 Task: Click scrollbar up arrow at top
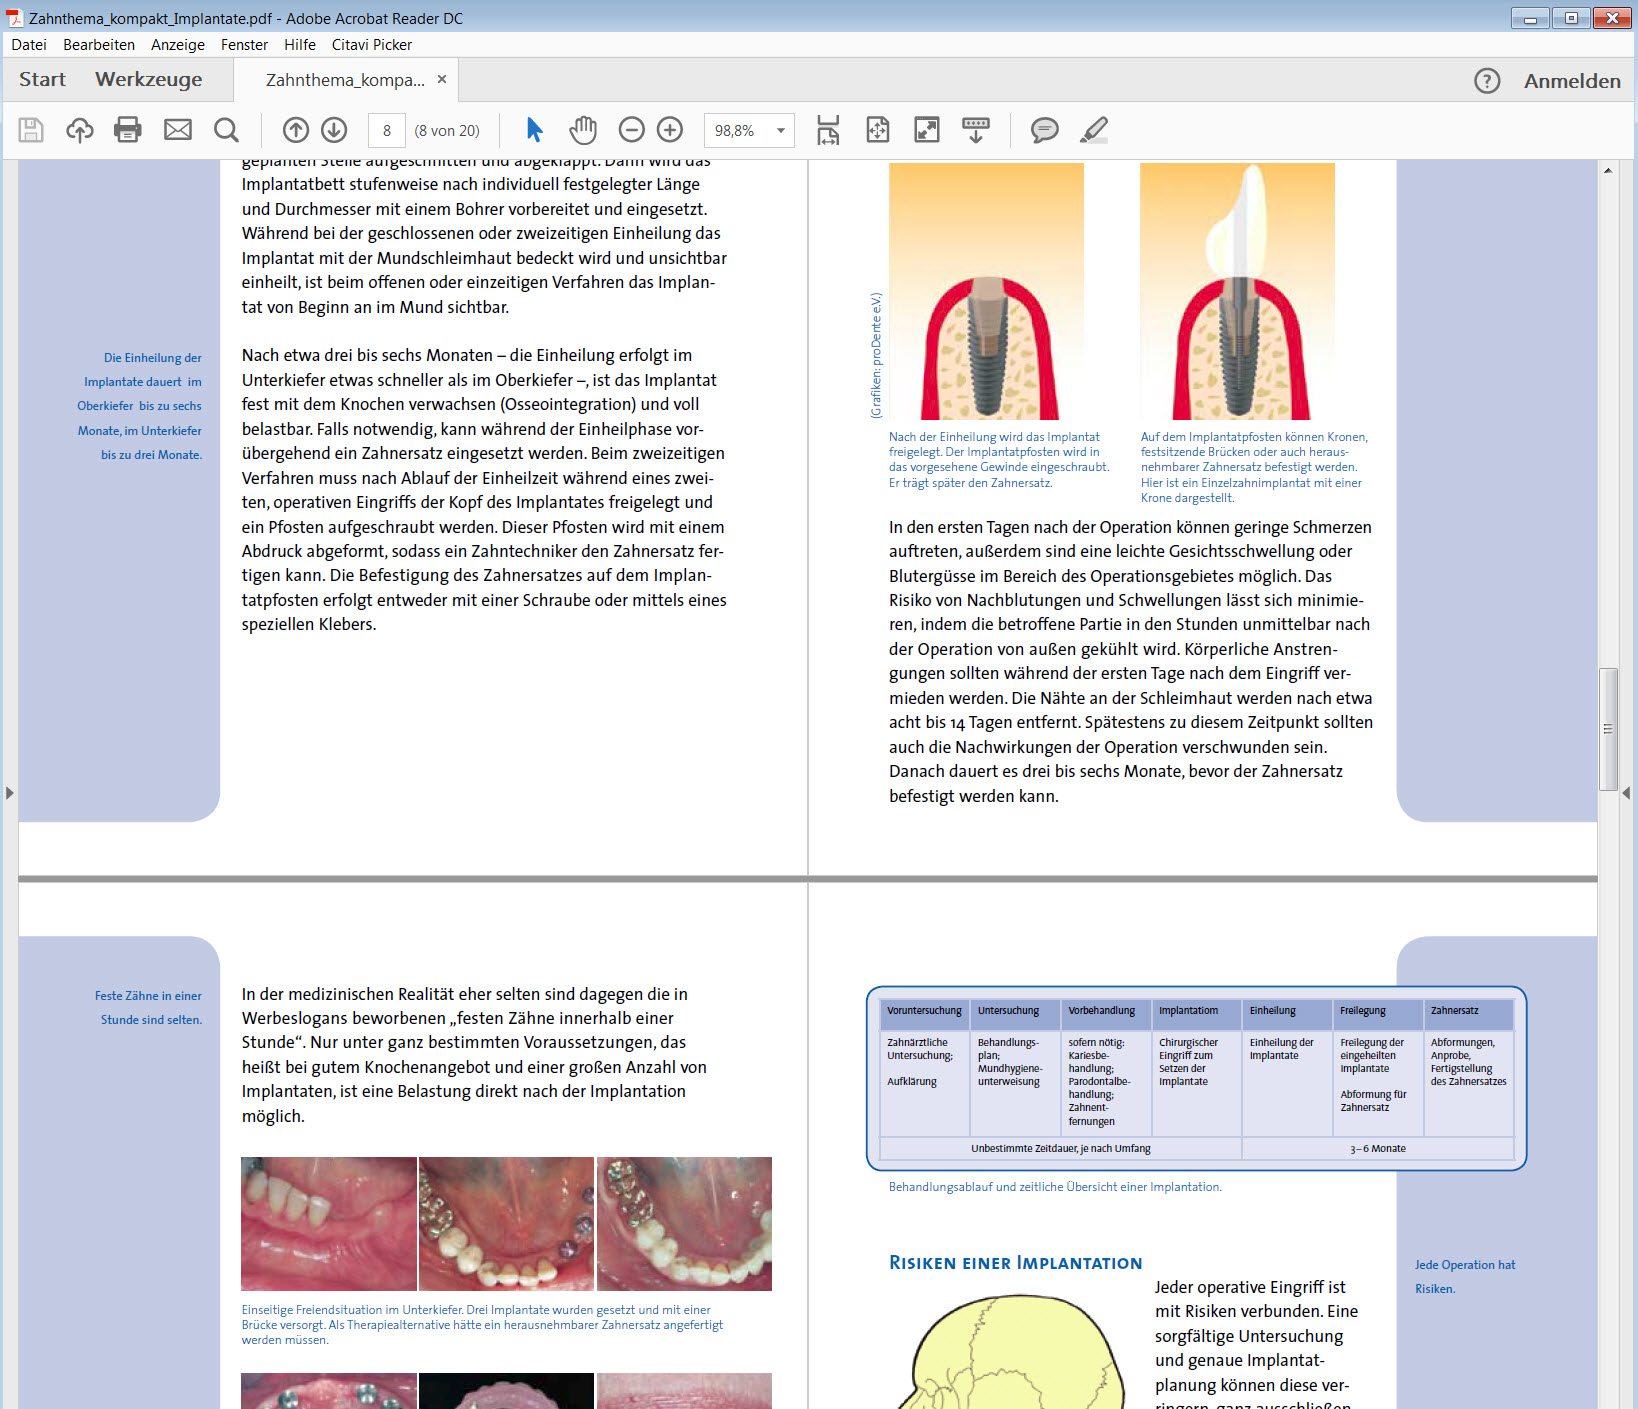pyautogui.click(x=1608, y=171)
